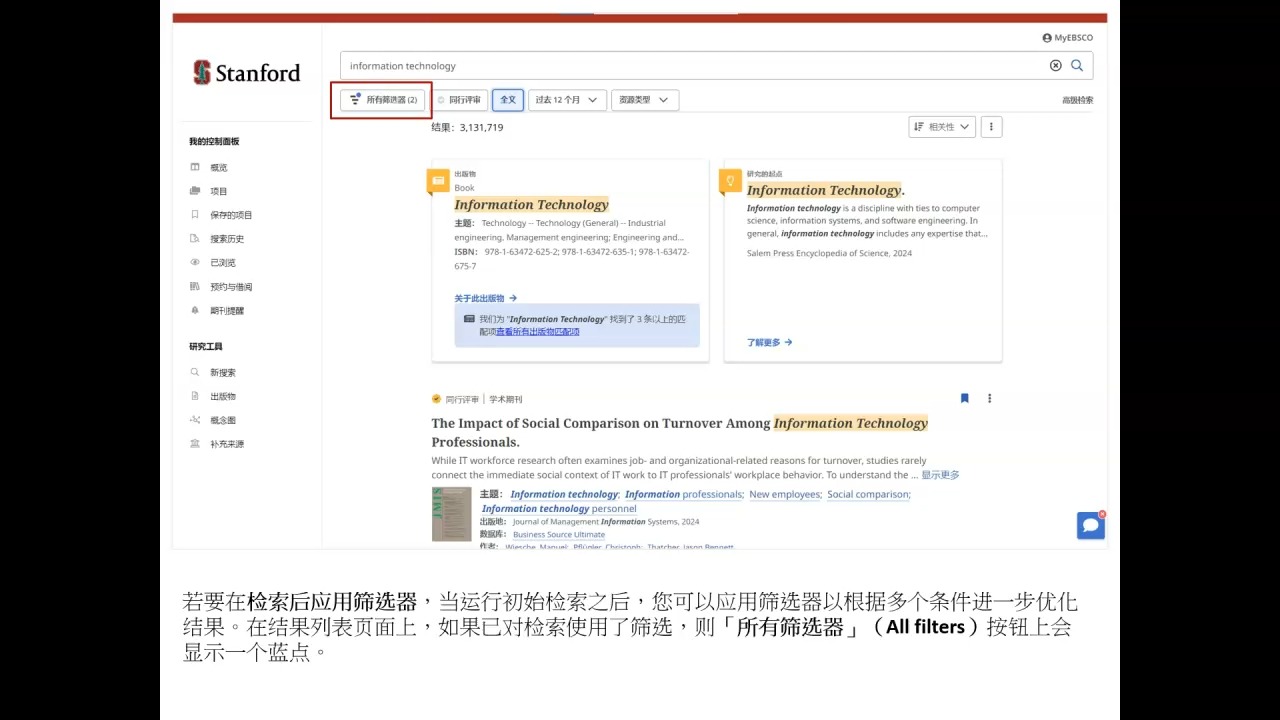Expand the 资源类型 source type dropdown
The width and height of the screenshot is (1280, 720).
coord(645,100)
